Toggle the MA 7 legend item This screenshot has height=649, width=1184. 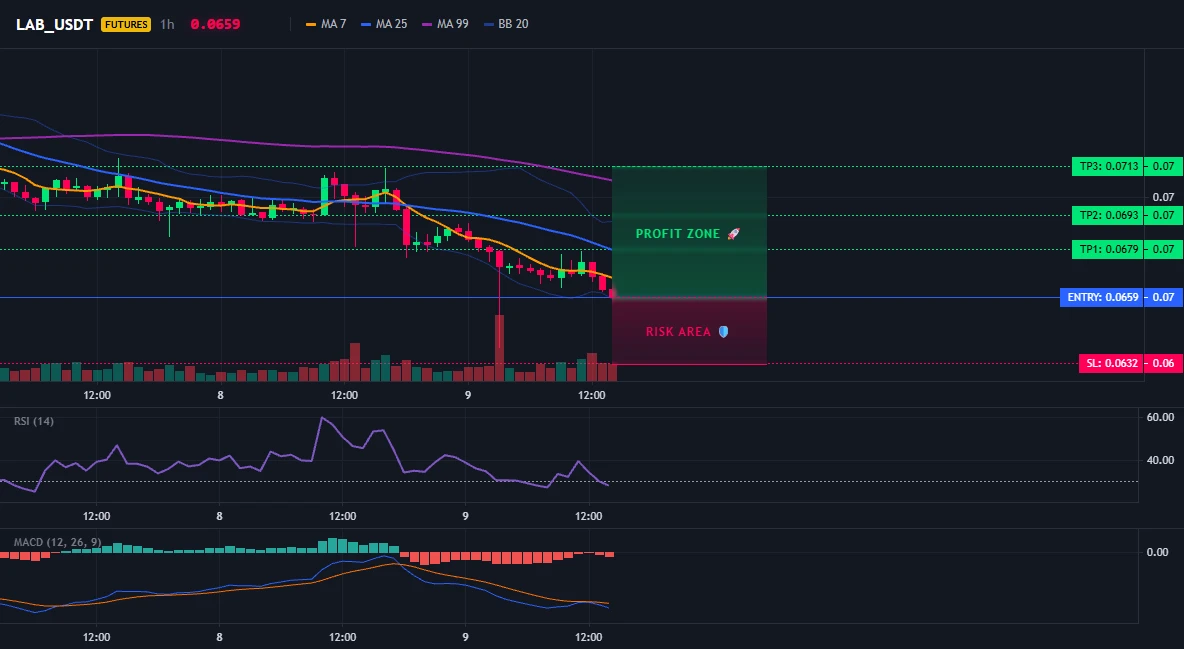[326, 24]
